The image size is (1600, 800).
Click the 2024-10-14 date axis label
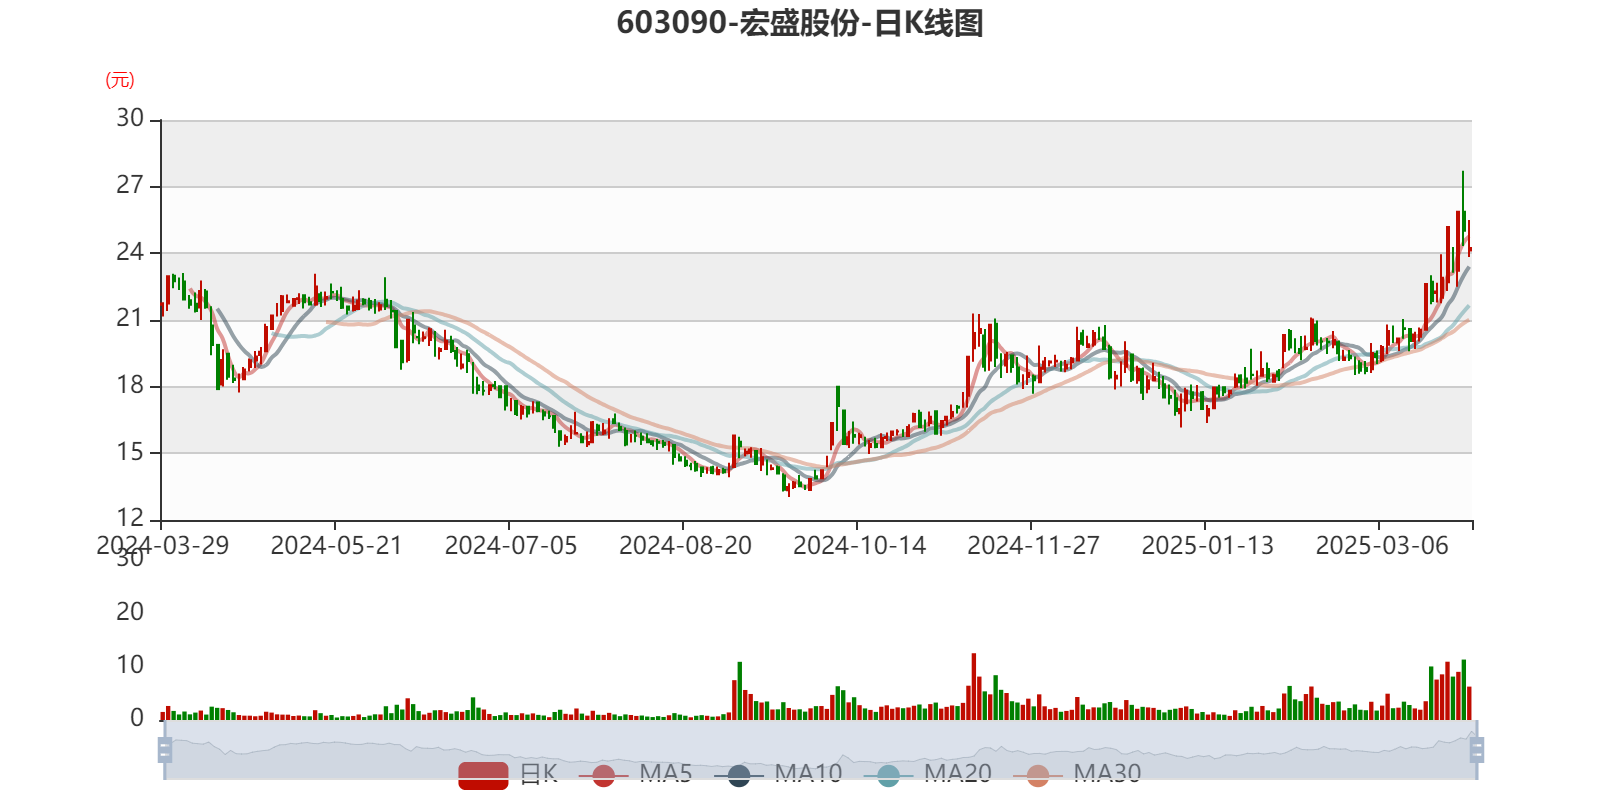[859, 546]
